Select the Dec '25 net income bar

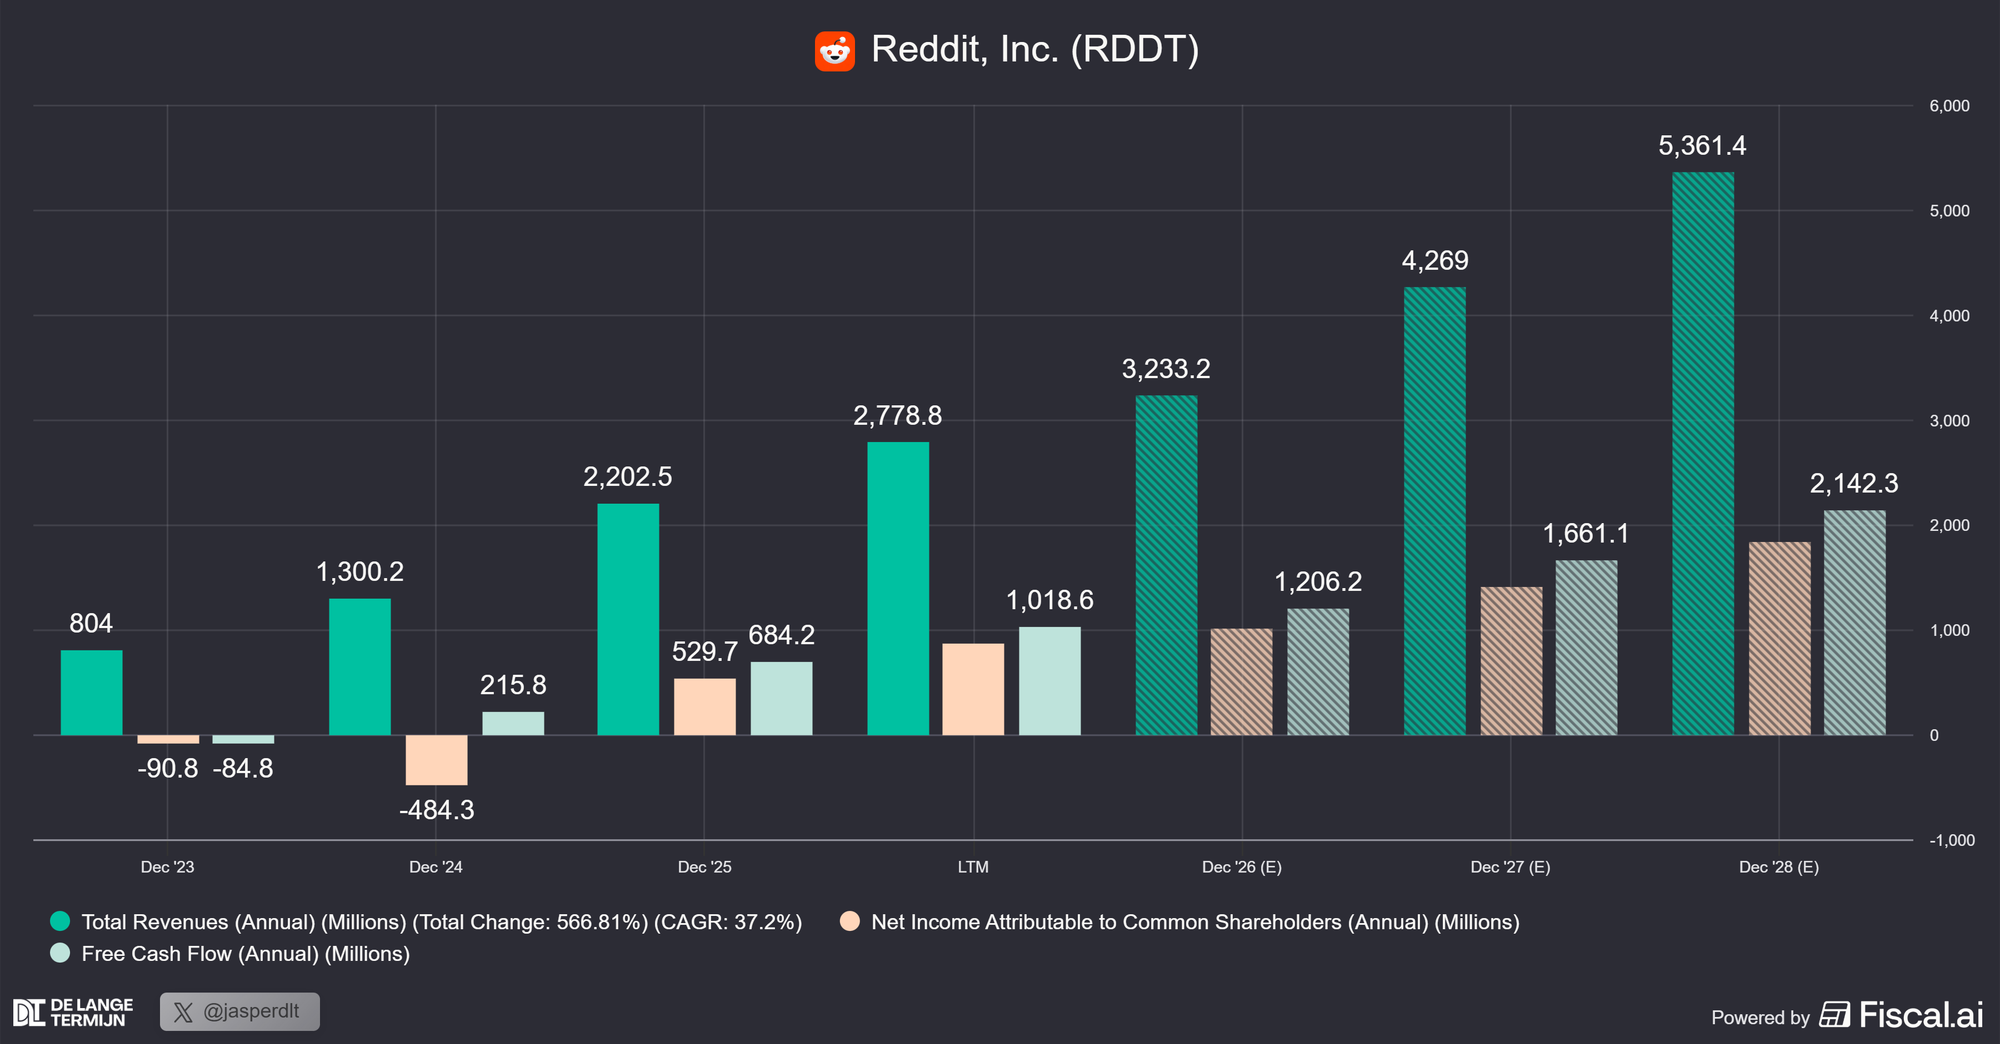[x=705, y=707]
